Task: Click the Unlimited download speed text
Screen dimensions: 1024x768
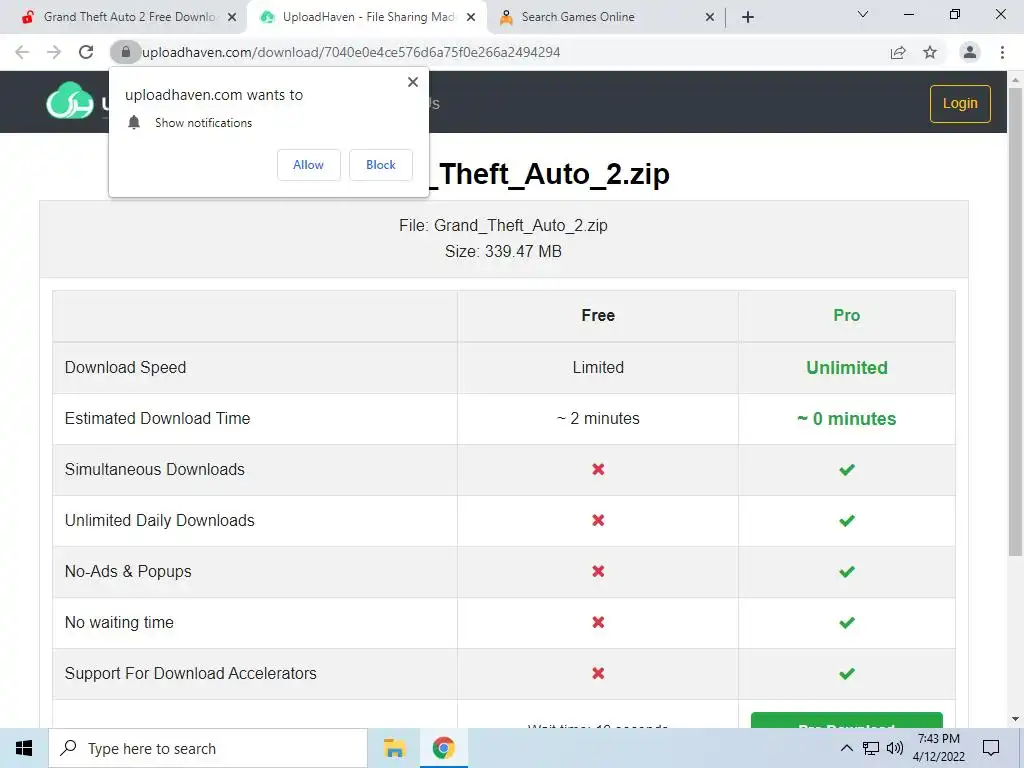Action: pyautogui.click(x=846, y=368)
